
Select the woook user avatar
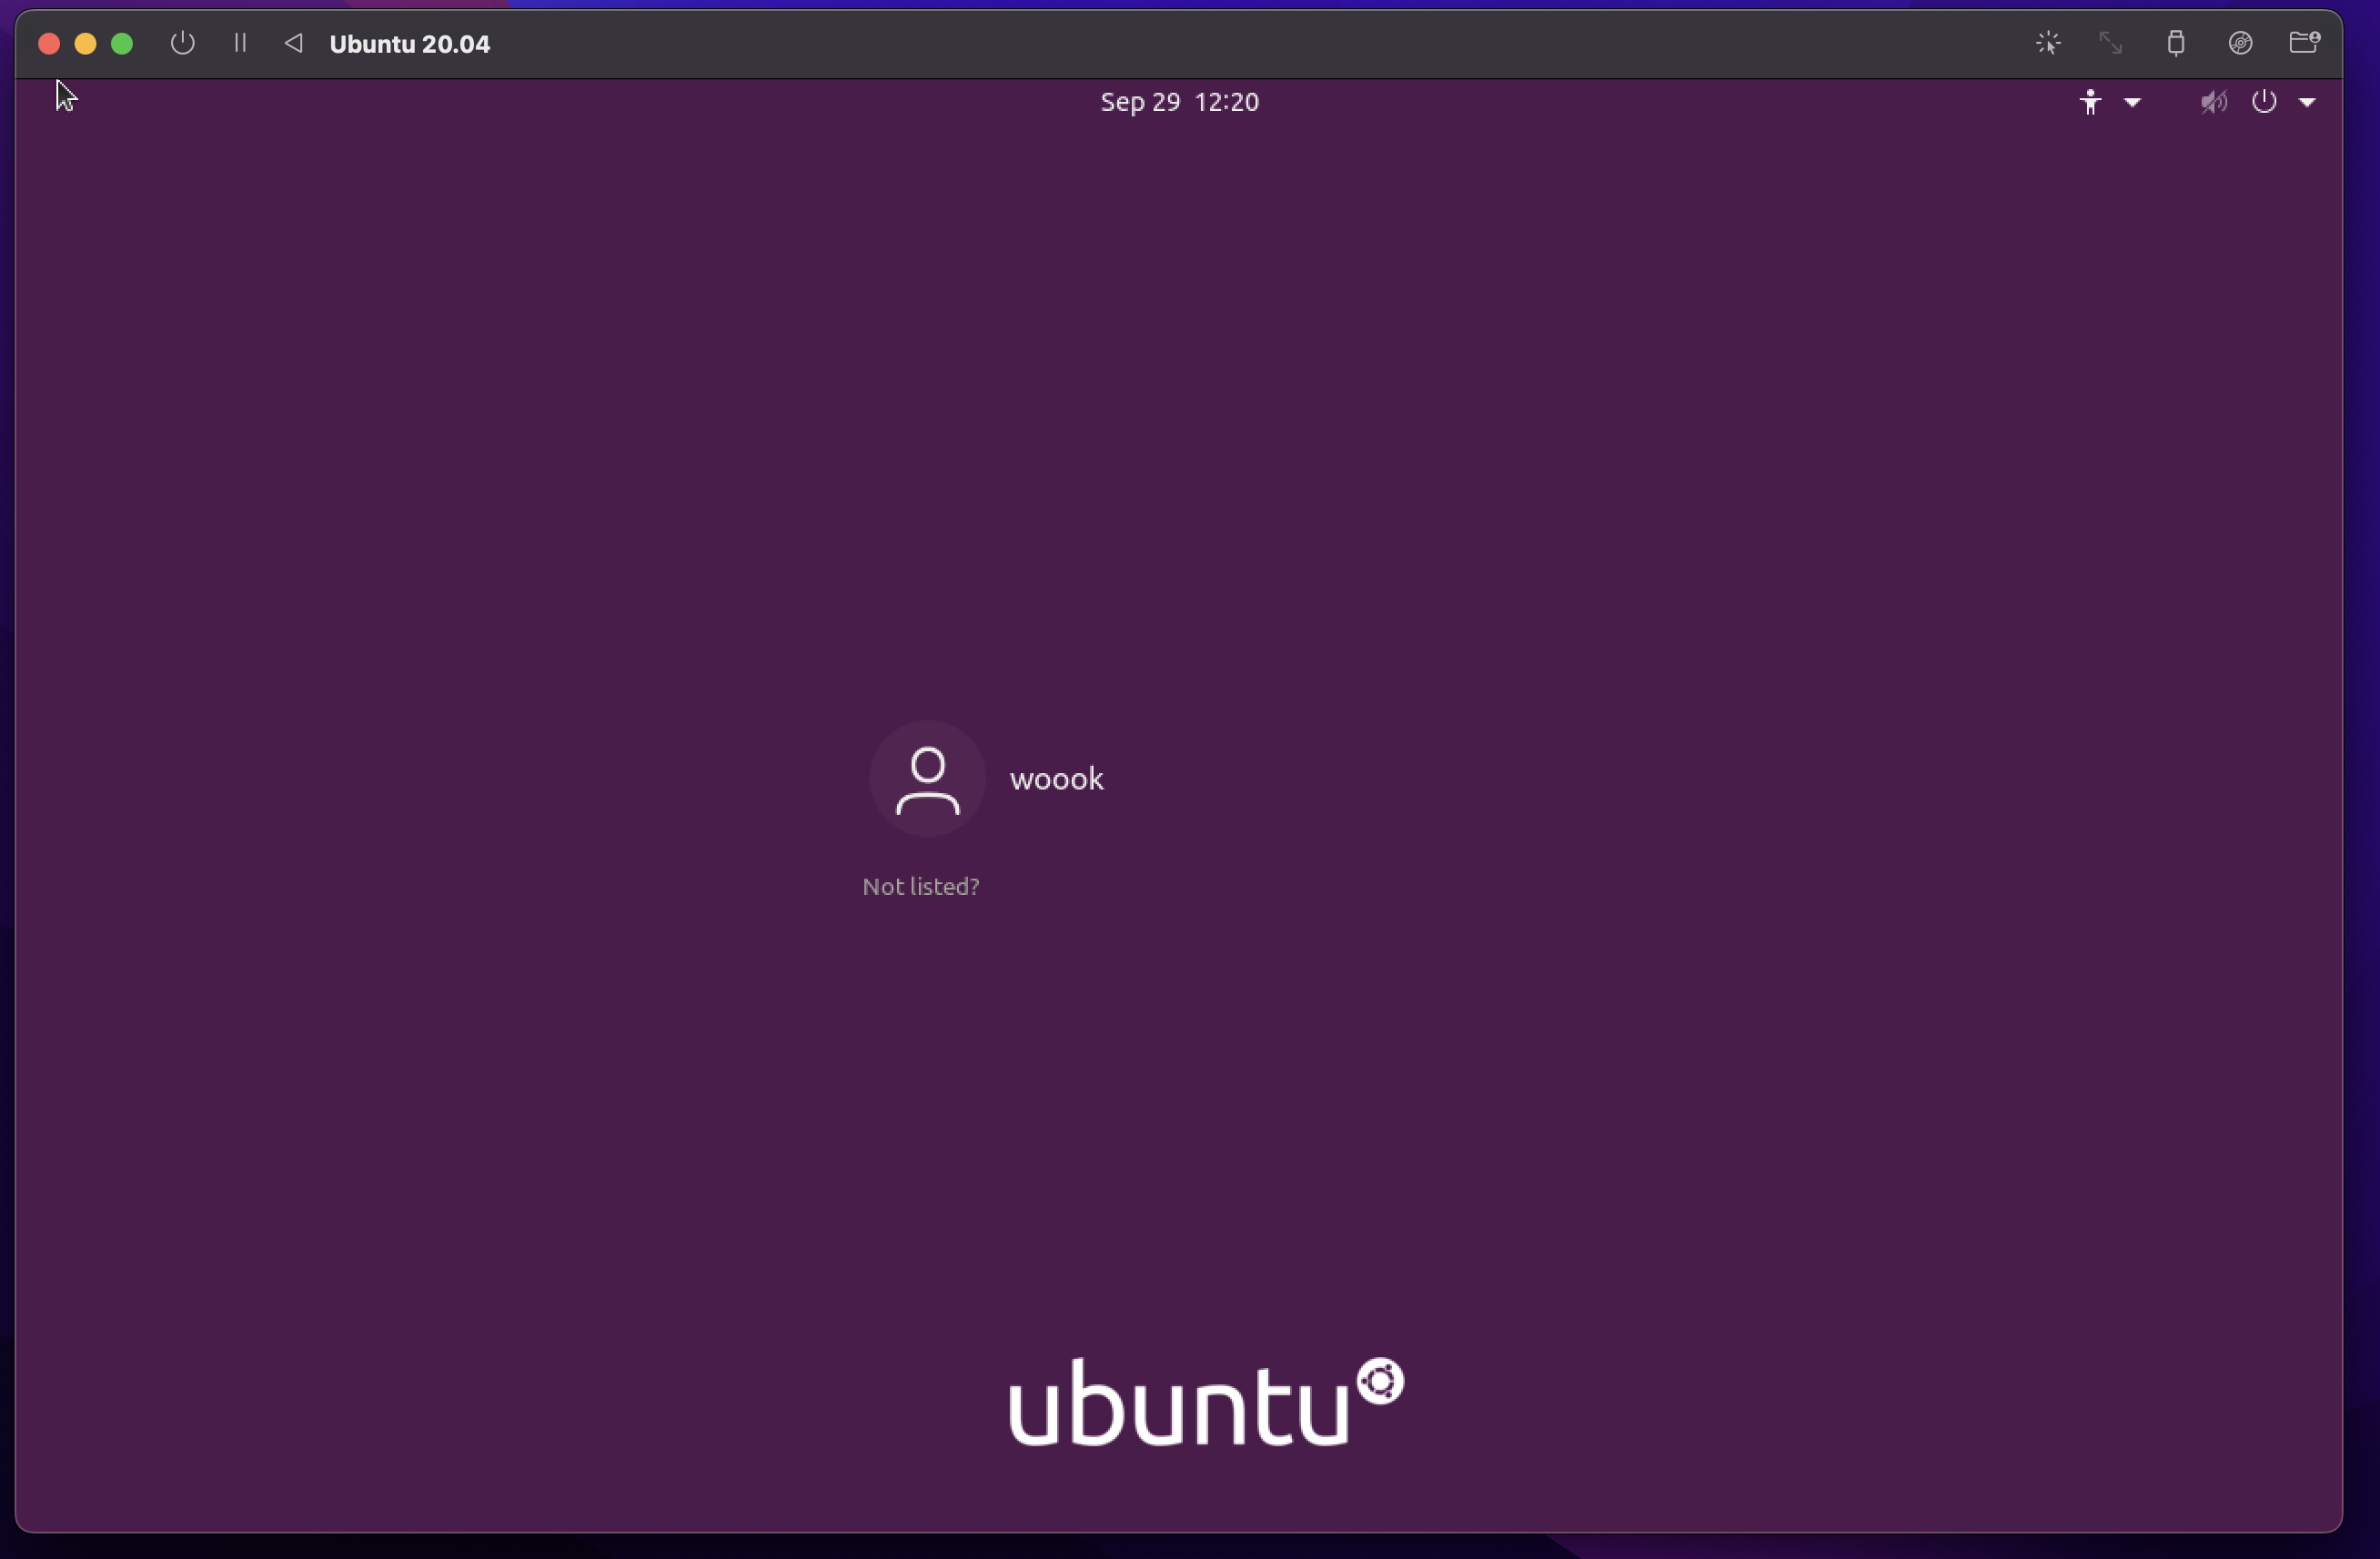pos(927,779)
